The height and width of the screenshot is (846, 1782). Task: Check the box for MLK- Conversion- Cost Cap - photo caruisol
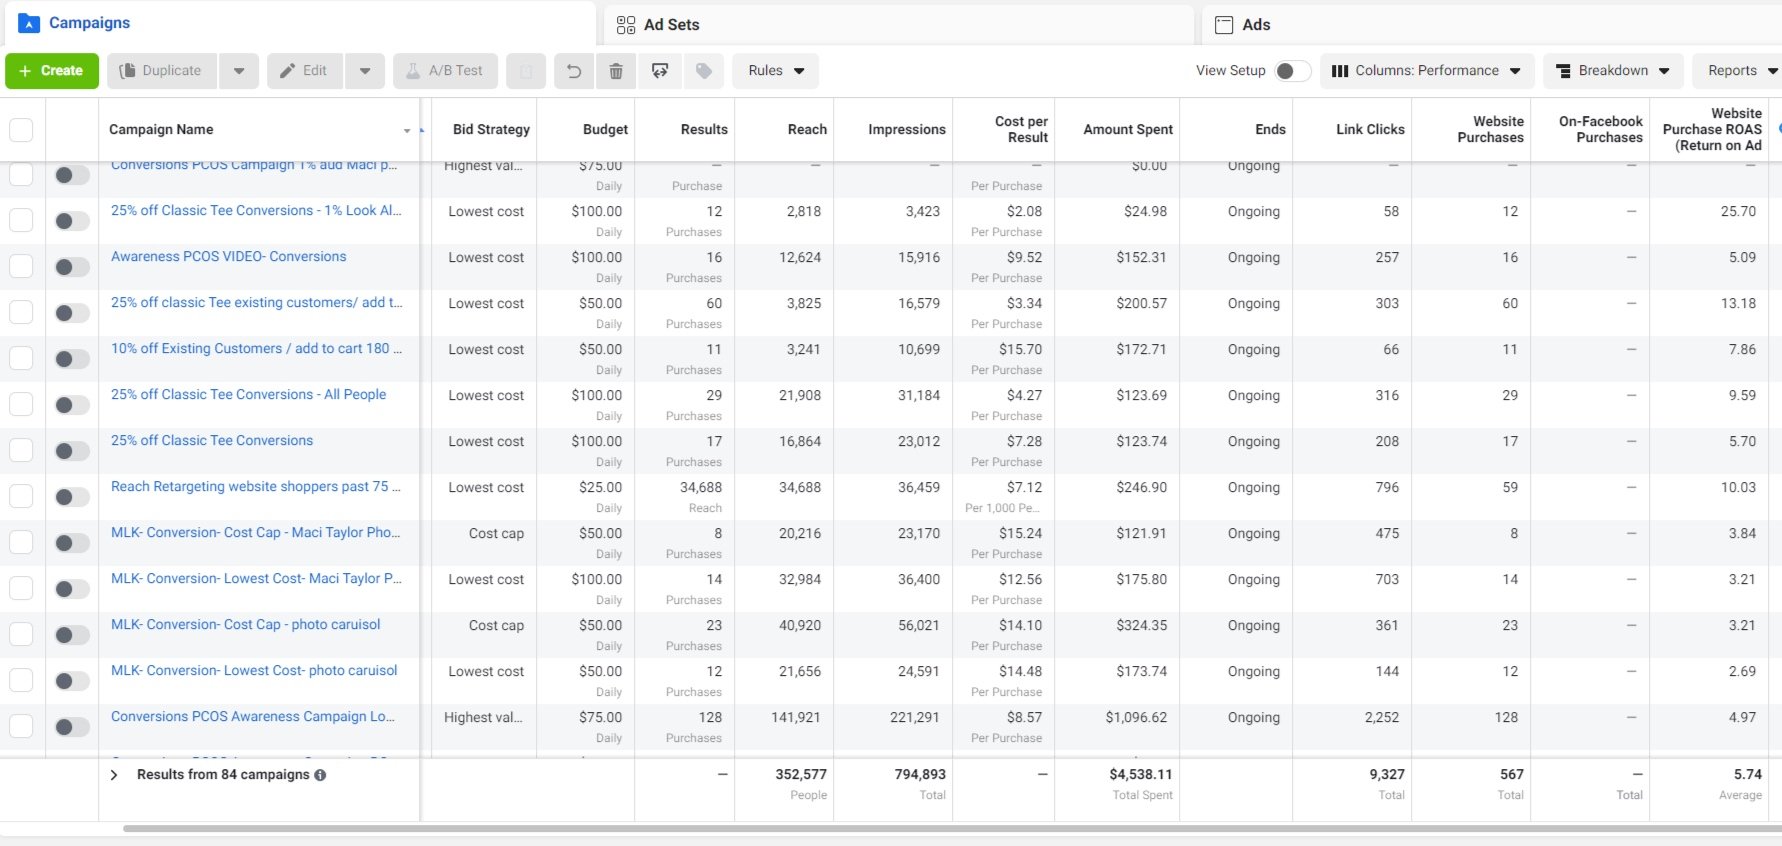[21, 634]
